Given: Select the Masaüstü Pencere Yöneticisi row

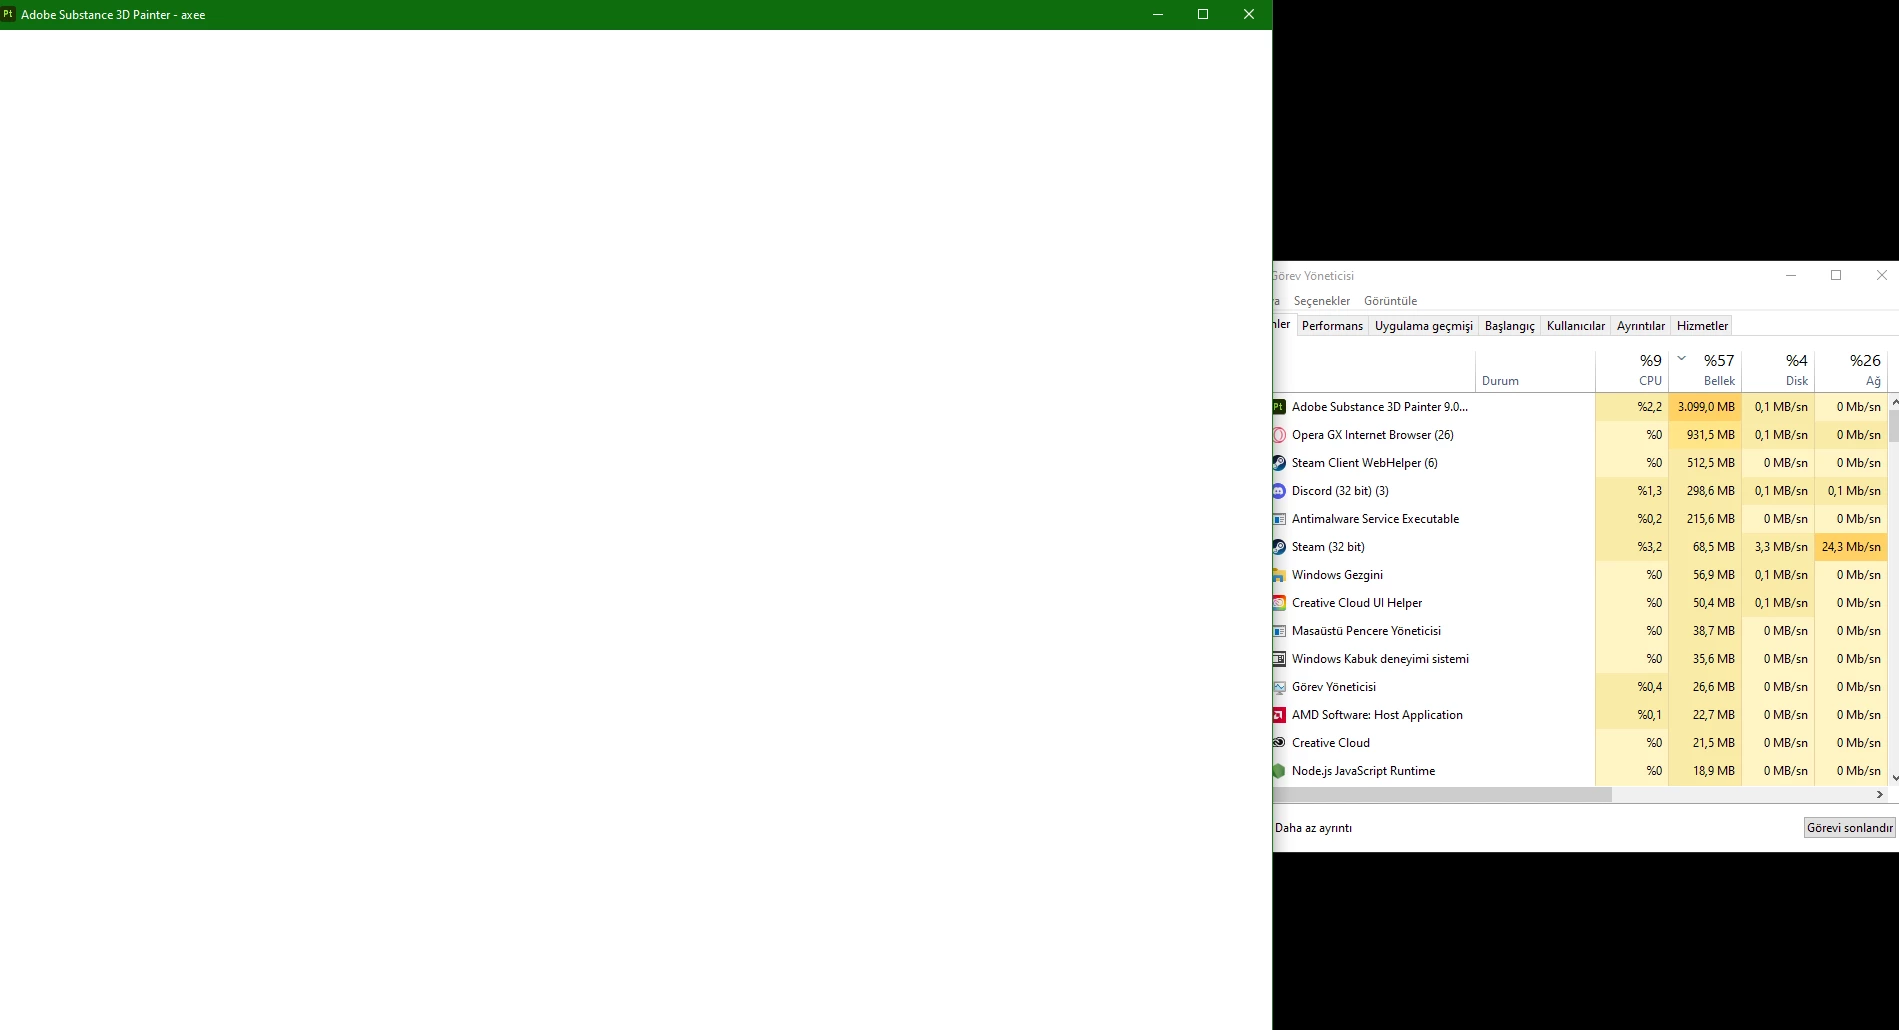Looking at the screenshot, I should 1580,631.
